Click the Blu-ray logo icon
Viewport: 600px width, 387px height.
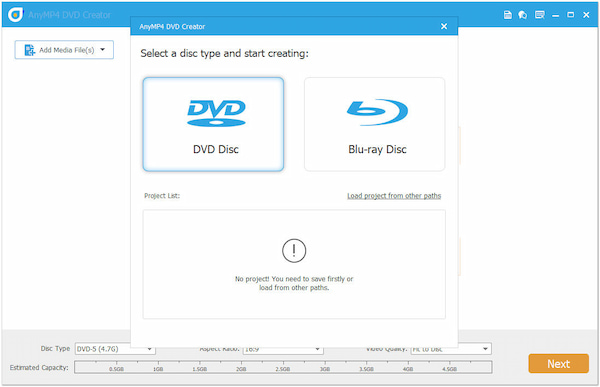(377, 112)
